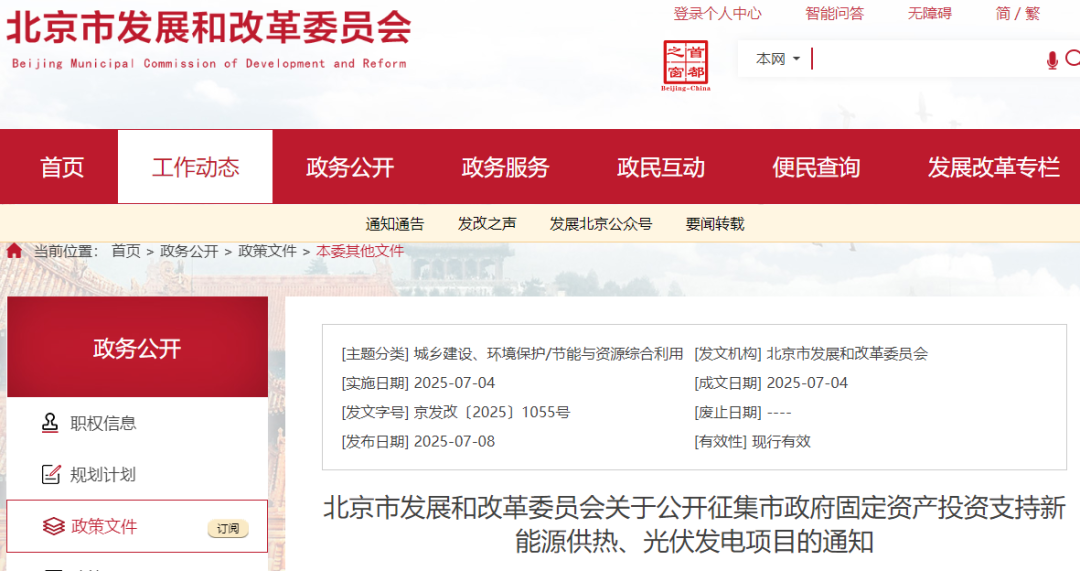This screenshot has width=1080, height=571.
Task: Click the 有效性 value 现行有效
Action: pos(781,441)
